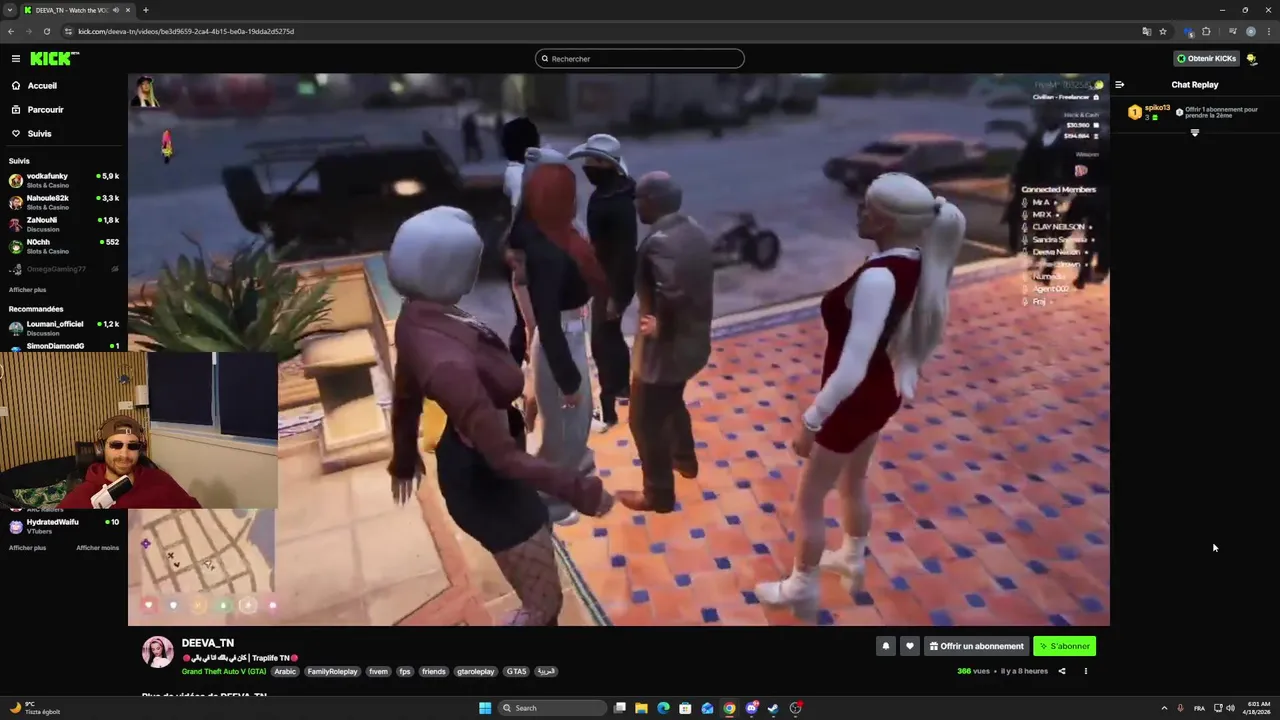
Task: Bookmark this page with star icon
Action: tap(1163, 31)
